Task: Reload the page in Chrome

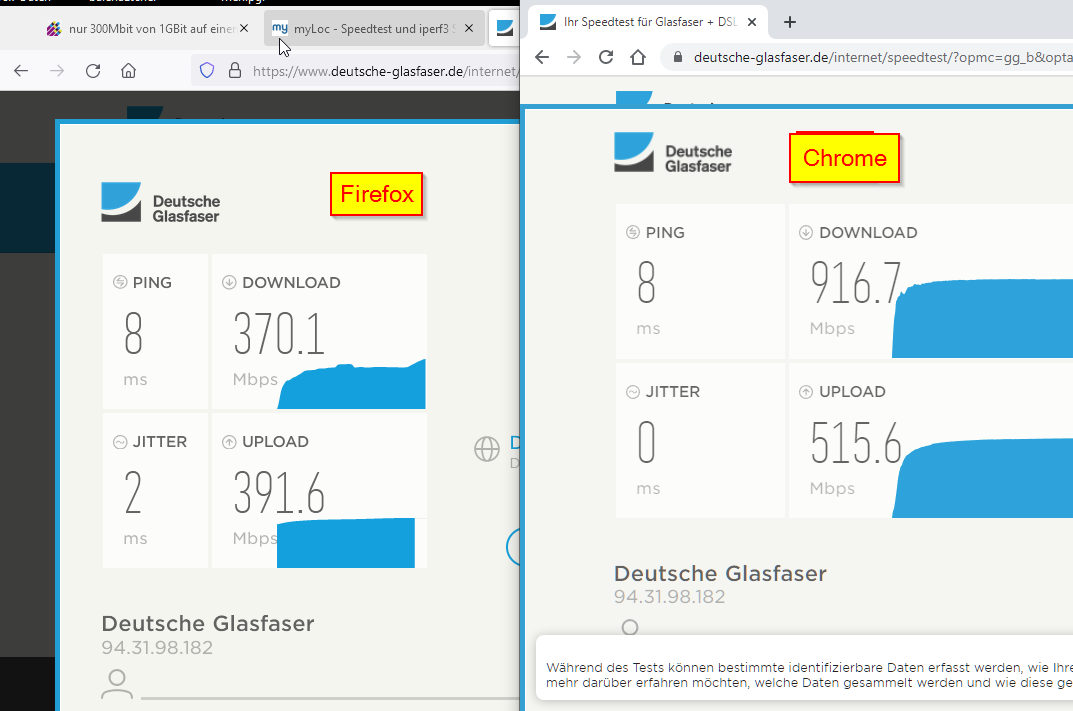Action: (x=606, y=57)
